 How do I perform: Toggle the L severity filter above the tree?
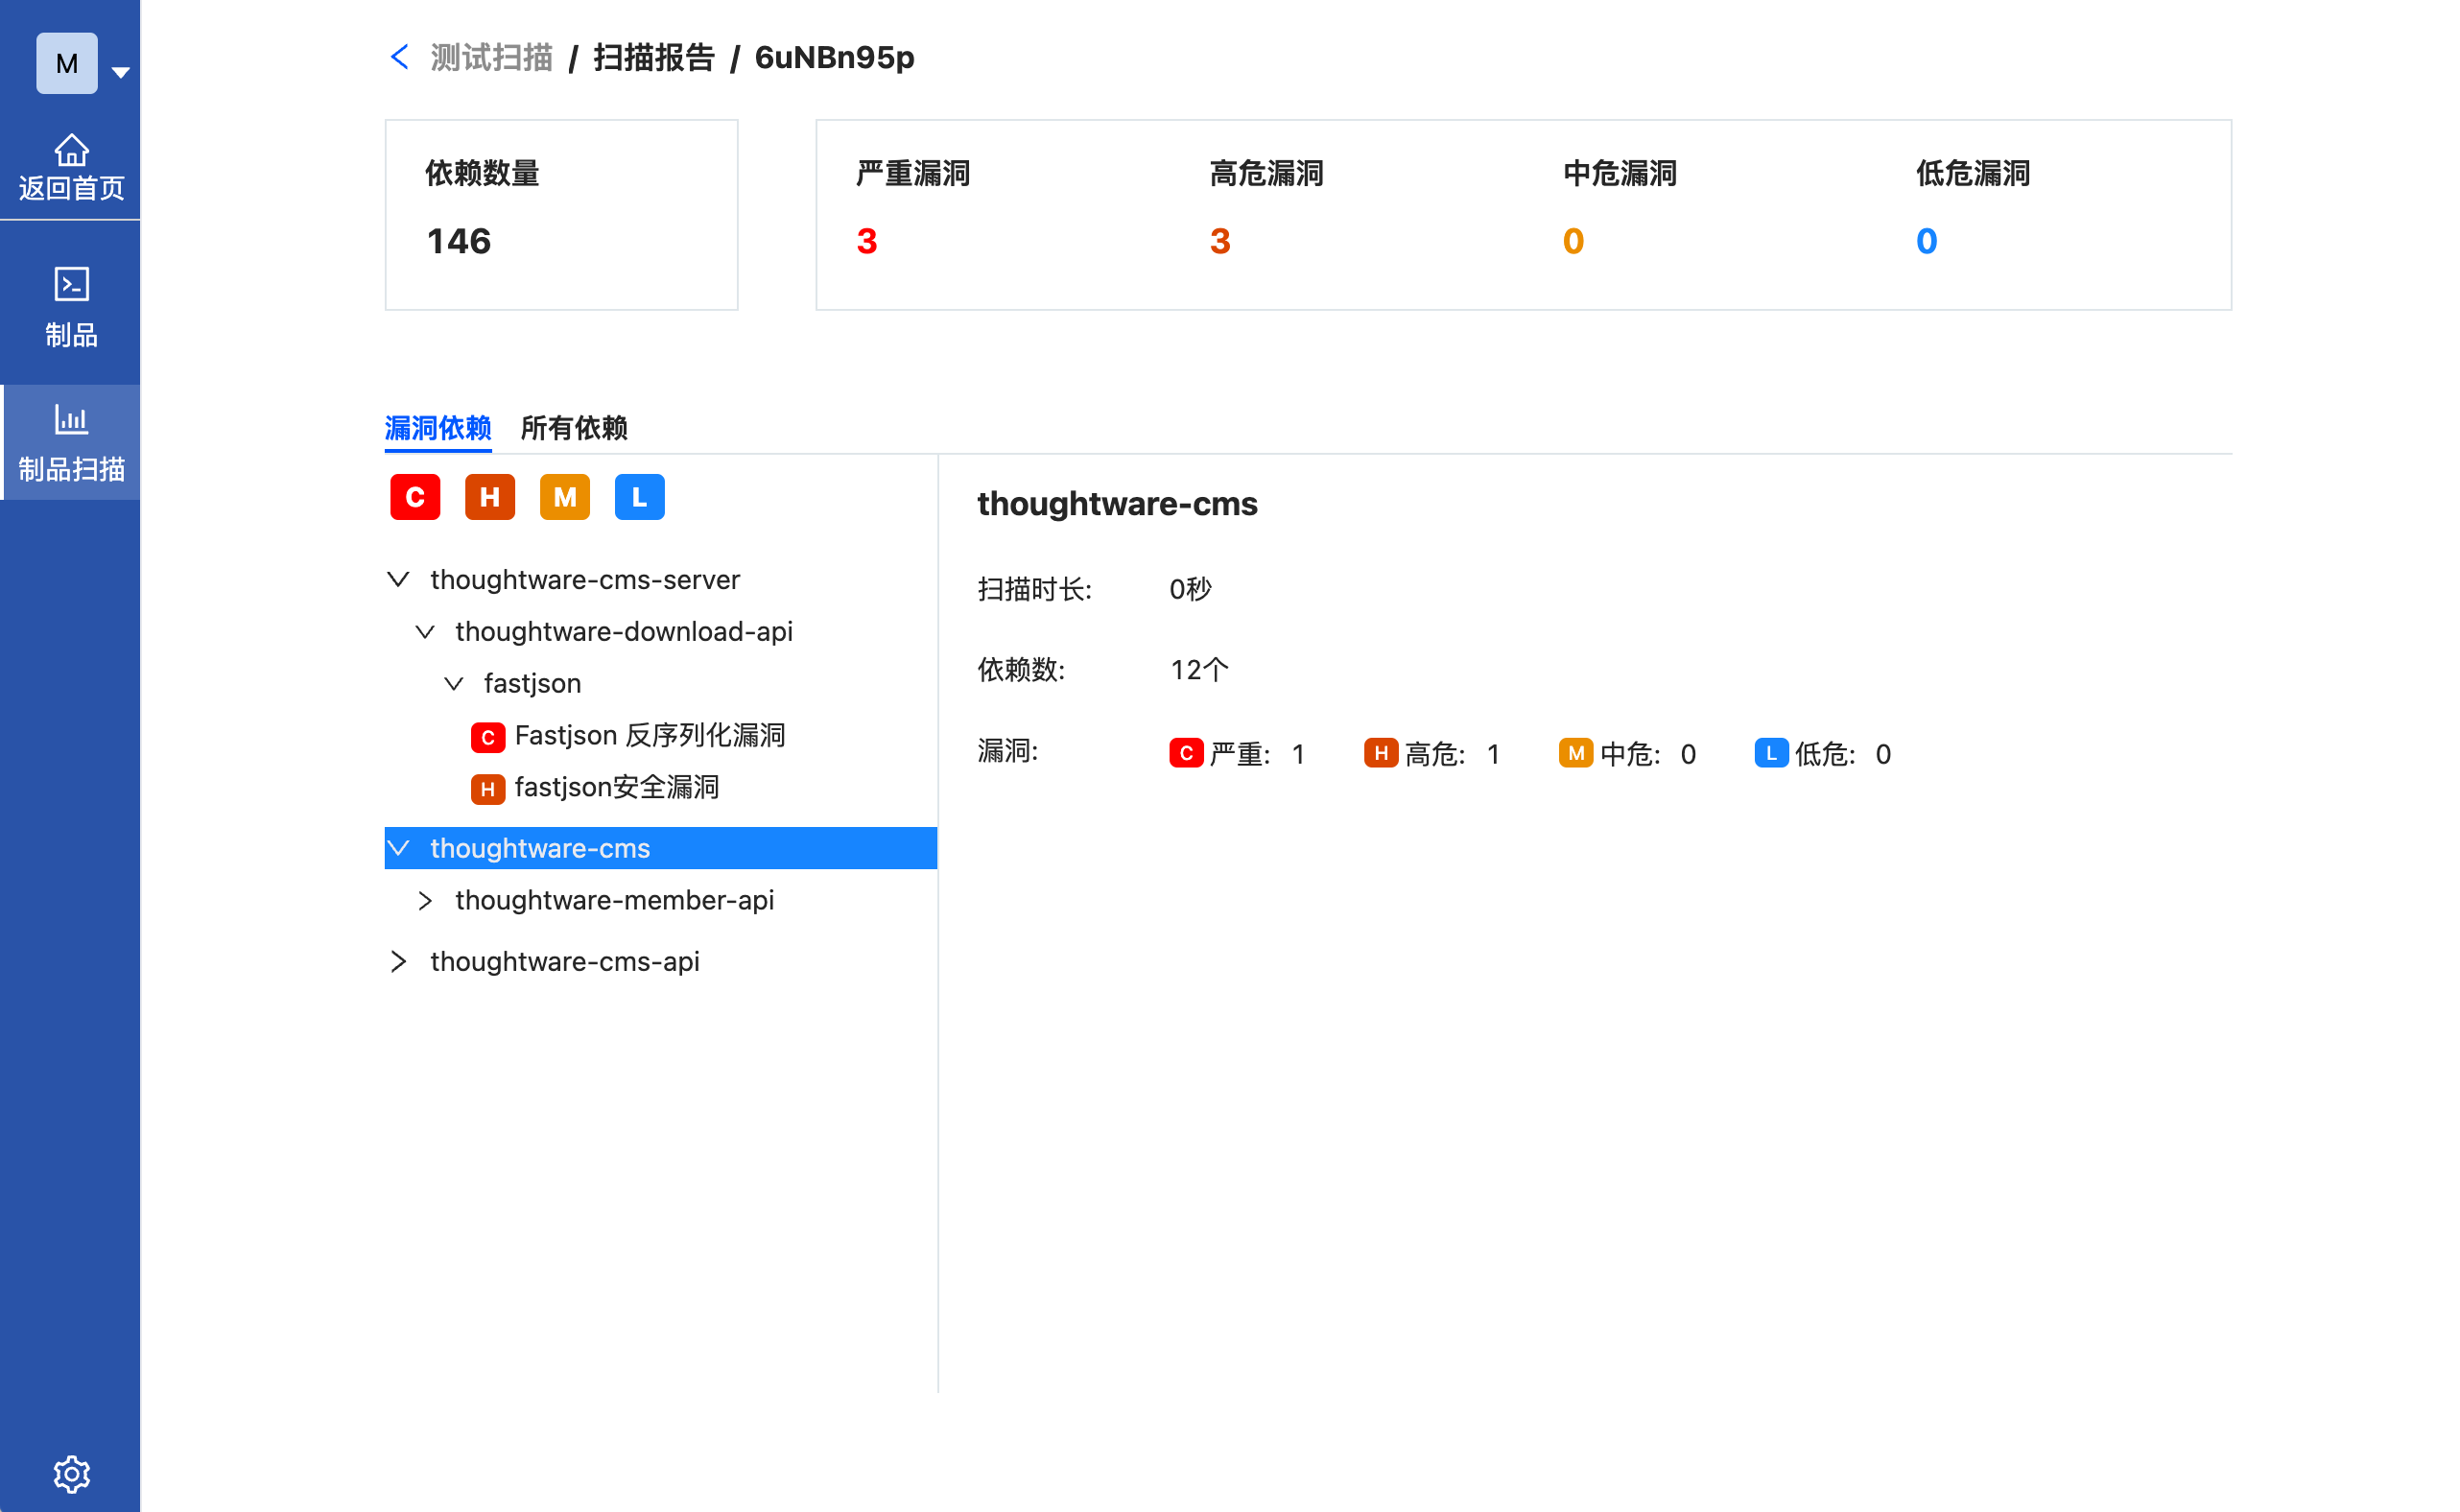click(639, 497)
